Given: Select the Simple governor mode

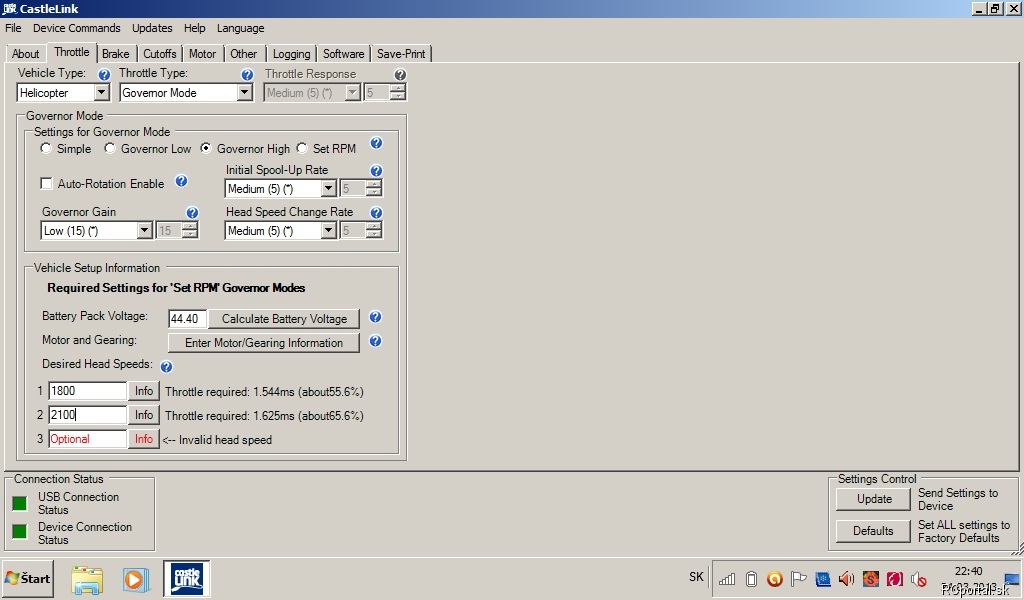Looking at the screenshot, I should (46, 148).
